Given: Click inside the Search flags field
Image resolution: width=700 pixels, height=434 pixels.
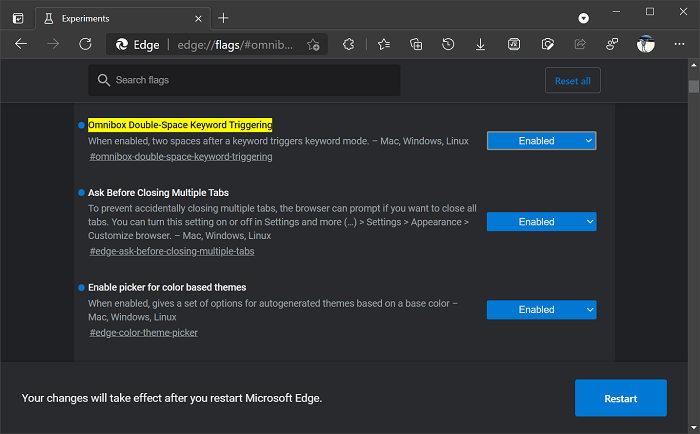Looking at the screenshot, I should click(244, 80).
